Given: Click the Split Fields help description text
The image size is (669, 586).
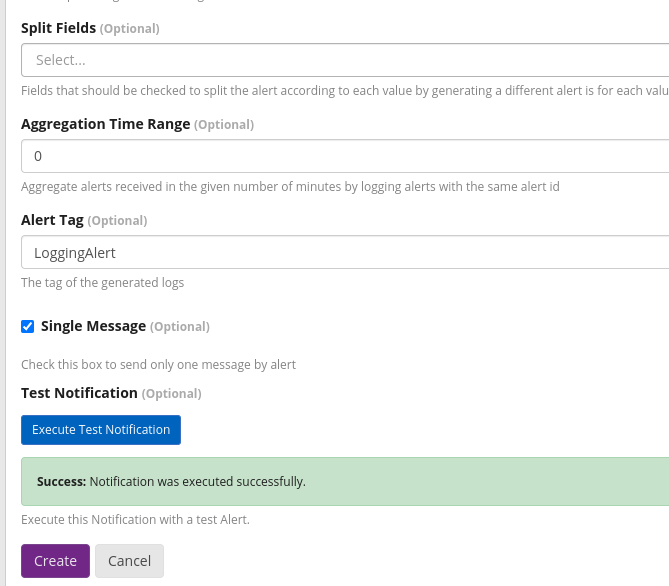Looking at the screenshot, I should (x=344, y=90).
